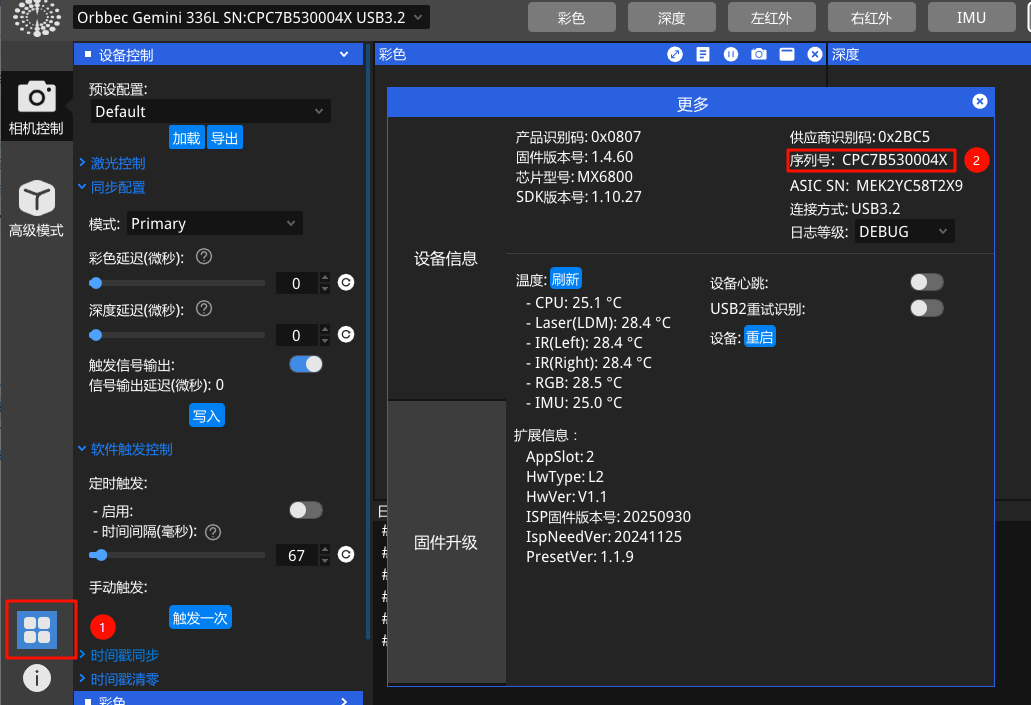The height and width of the screenshot is (705, 1031).
Task: Pause the 彩色 color stream
Action: click(x=731, y=55)
